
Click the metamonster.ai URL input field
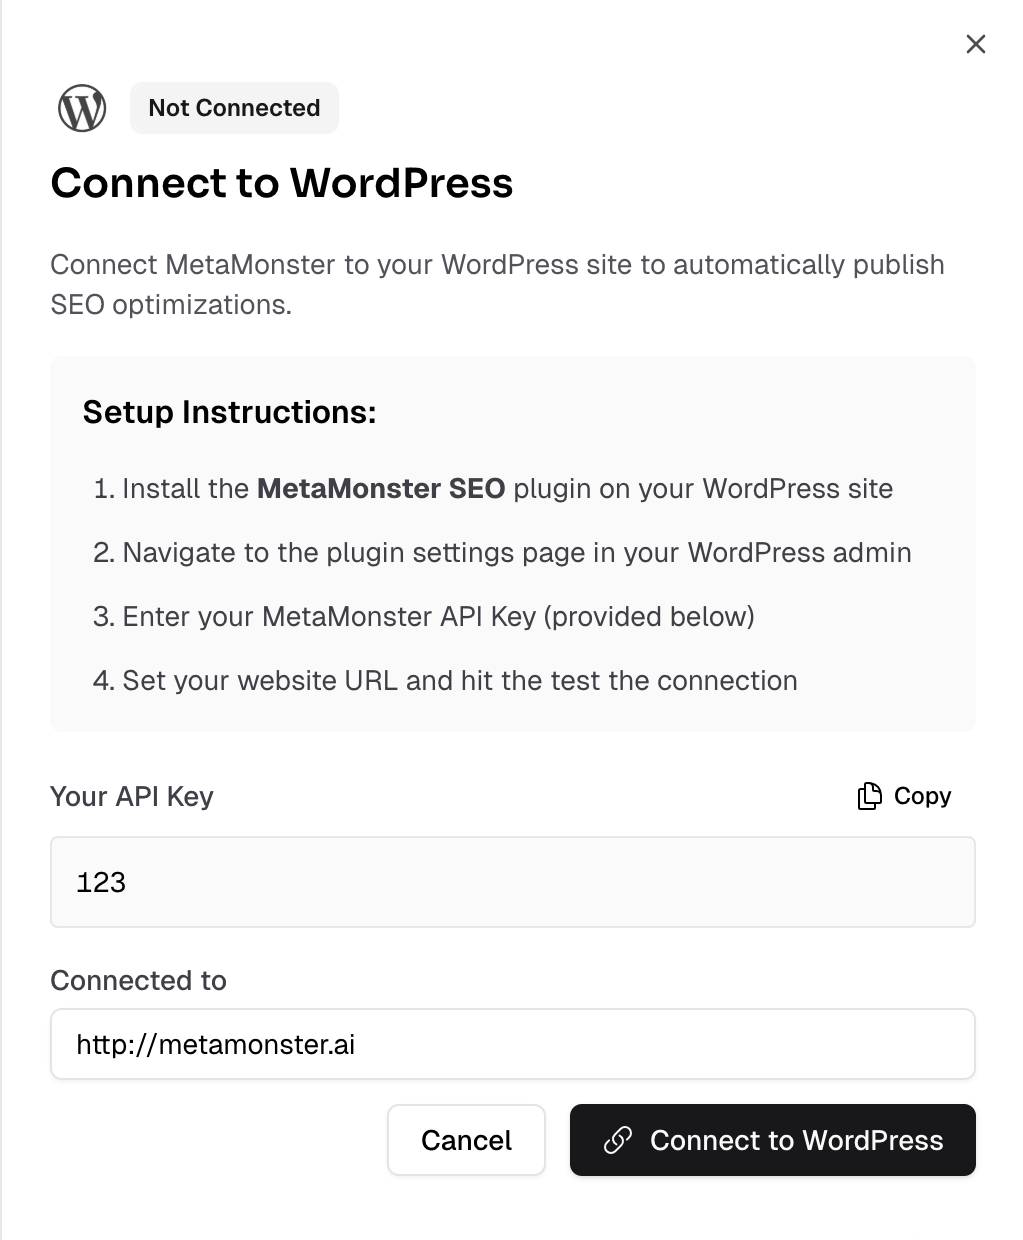(512, 1044)
